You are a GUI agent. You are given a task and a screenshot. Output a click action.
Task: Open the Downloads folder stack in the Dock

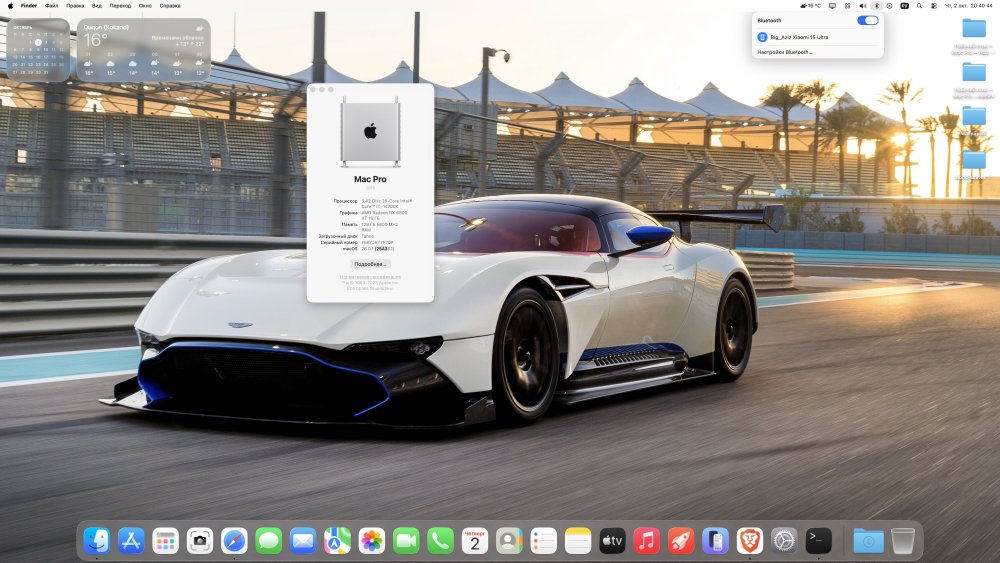pyautogui.click(x=868, y=541)
